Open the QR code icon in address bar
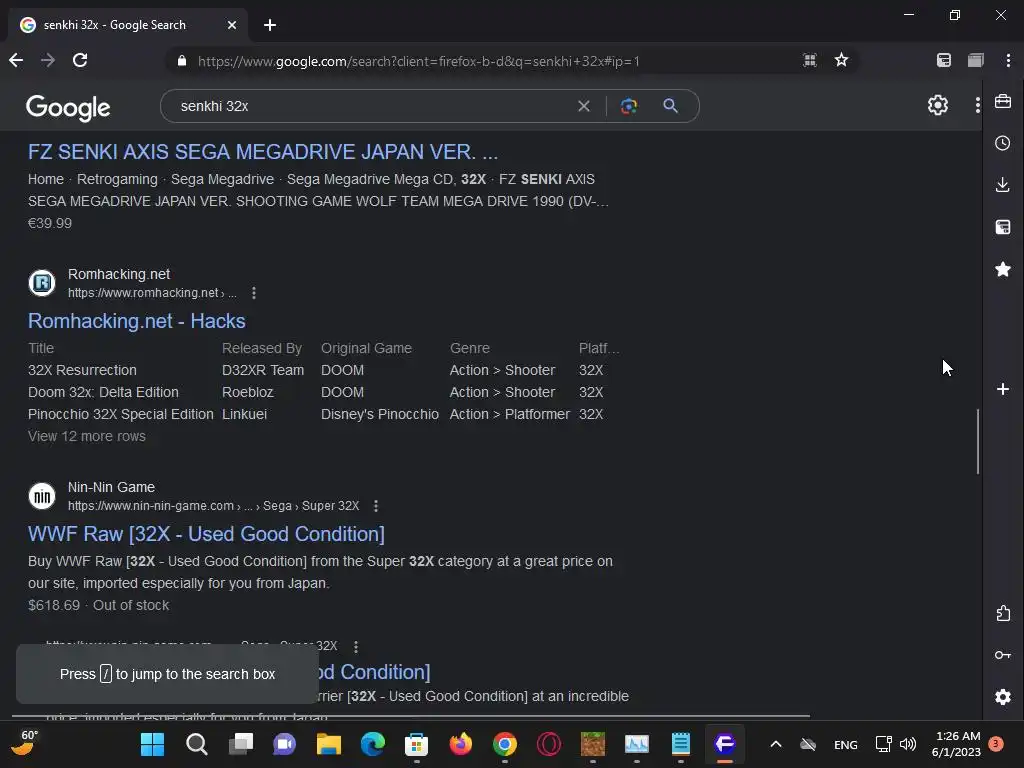Image resolution: width=1024 pixels, height=768 pixels. (x=810, y=61)
